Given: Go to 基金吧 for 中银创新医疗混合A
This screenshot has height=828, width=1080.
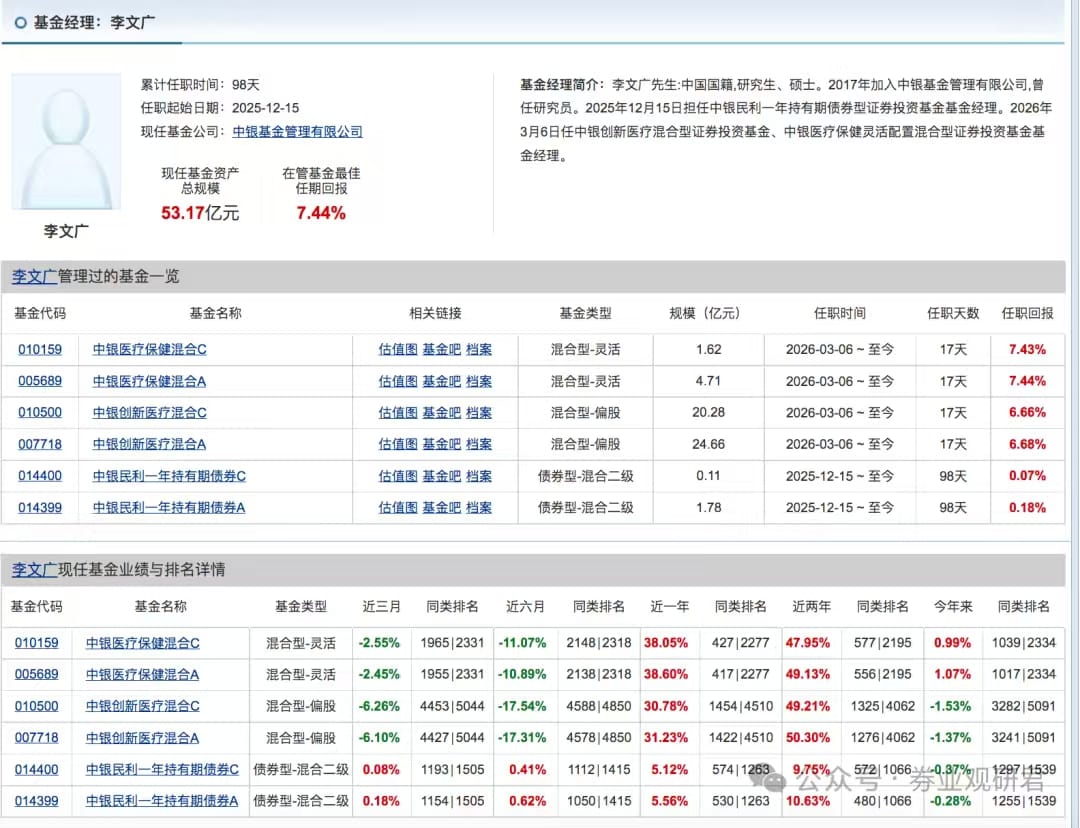Looking at the screenshot, I should pos(441,444).
